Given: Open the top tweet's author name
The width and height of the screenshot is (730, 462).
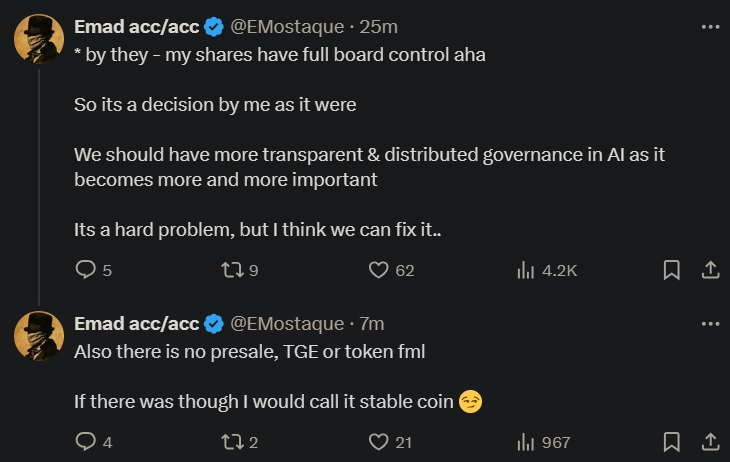Looking at the screenshot, I should click(136, 26).
